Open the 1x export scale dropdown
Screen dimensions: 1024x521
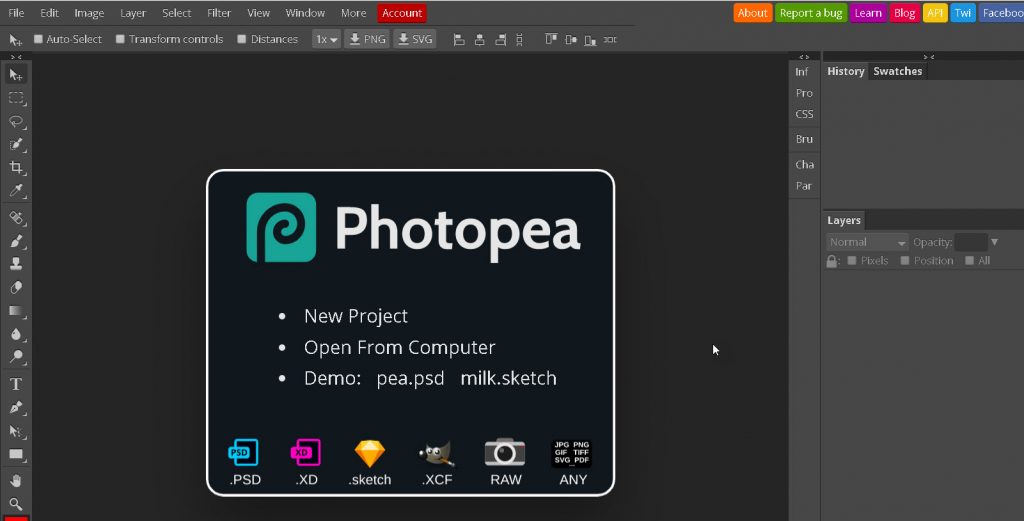pyautogui.click(x=326, y=39)
